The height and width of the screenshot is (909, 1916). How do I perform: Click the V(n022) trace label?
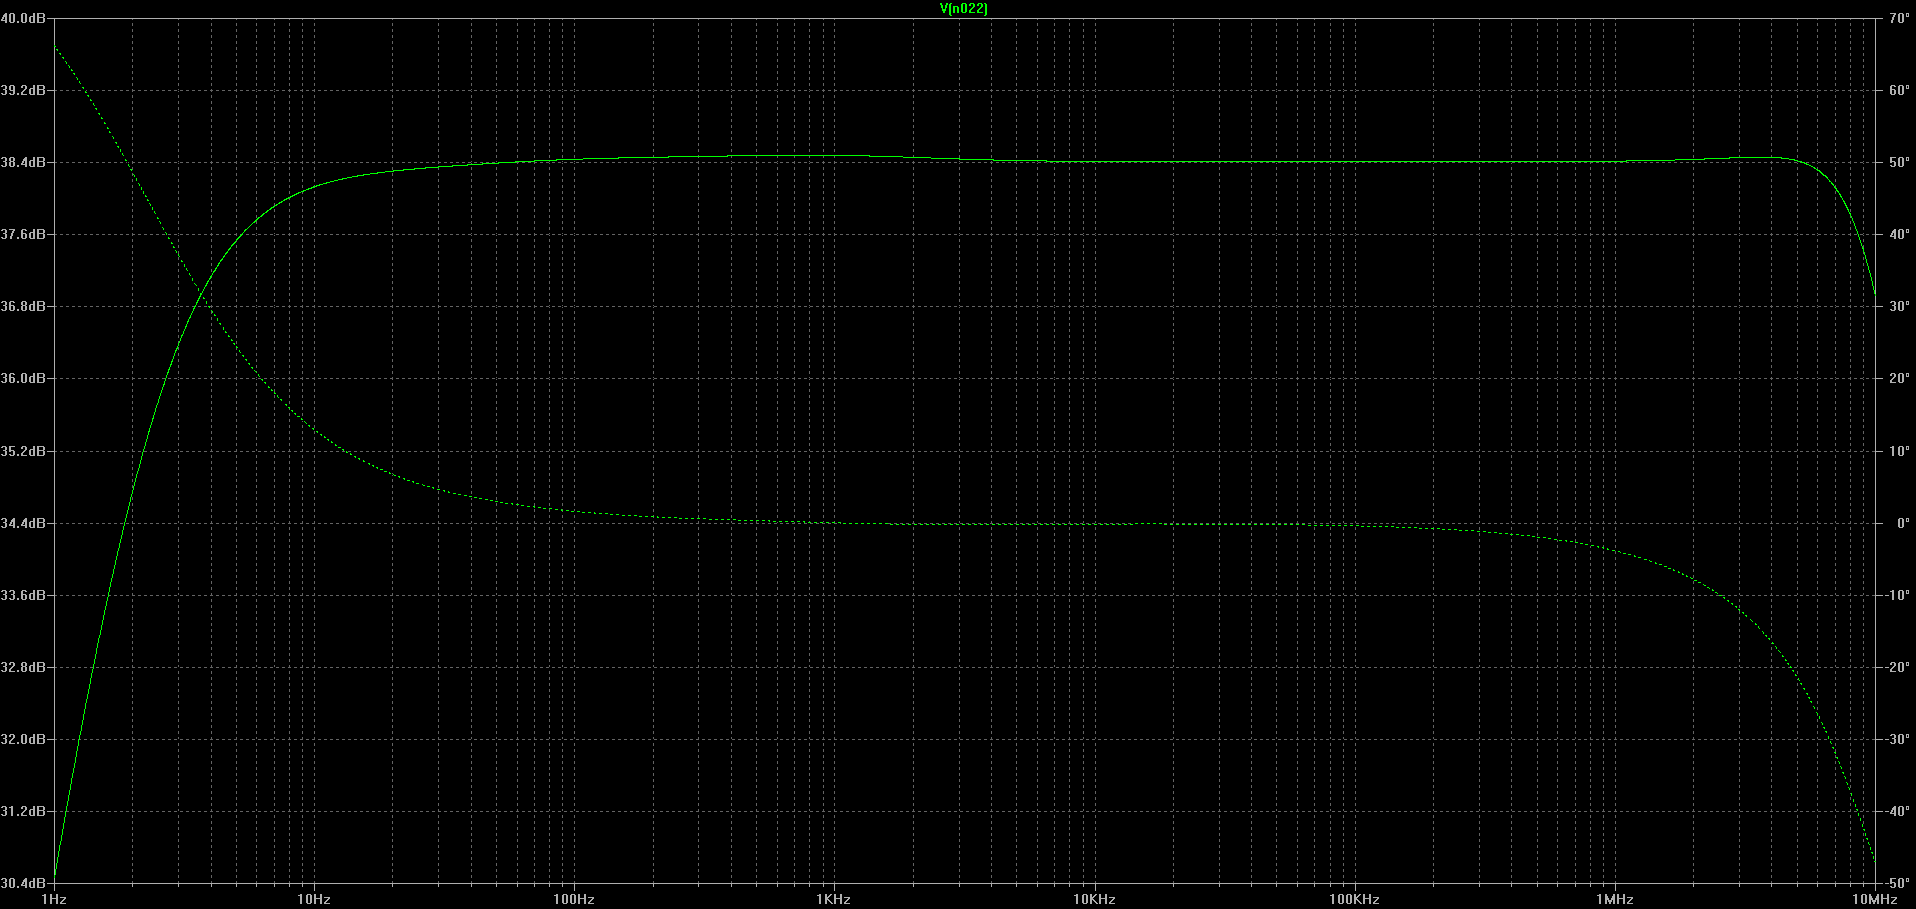pos(963,9)
